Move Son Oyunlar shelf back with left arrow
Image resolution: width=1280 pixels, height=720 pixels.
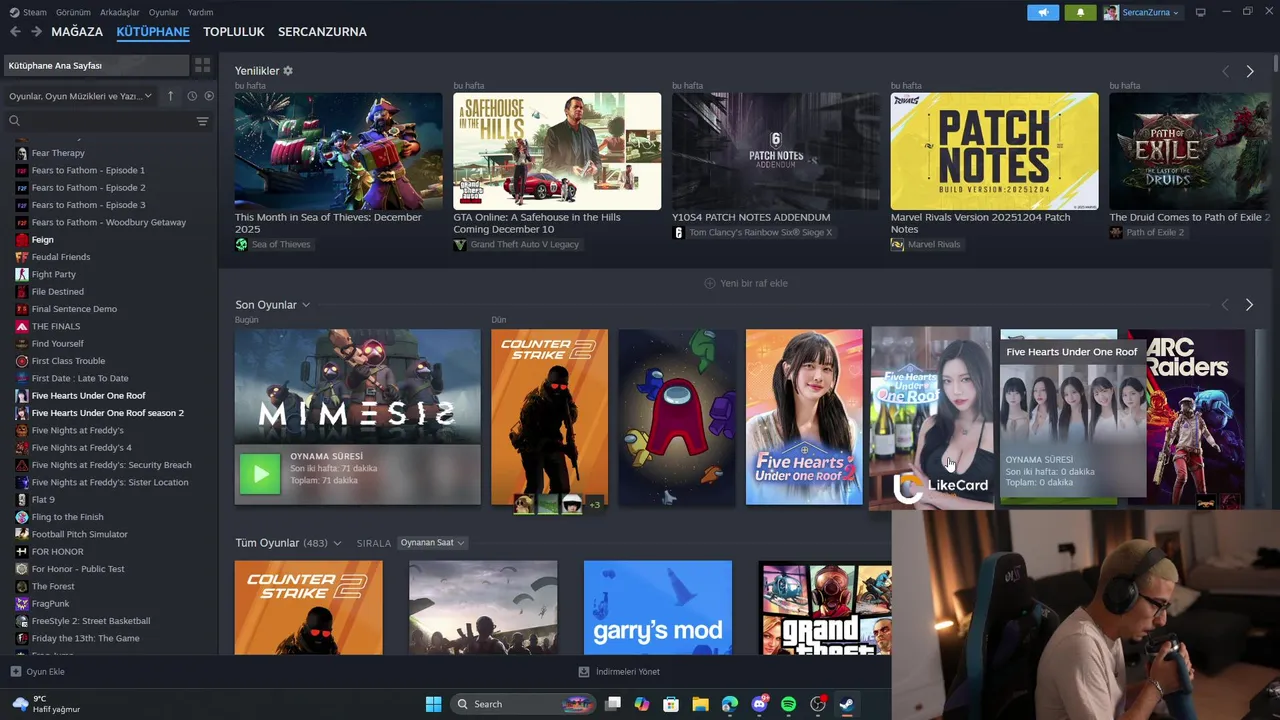point(1225,304)
